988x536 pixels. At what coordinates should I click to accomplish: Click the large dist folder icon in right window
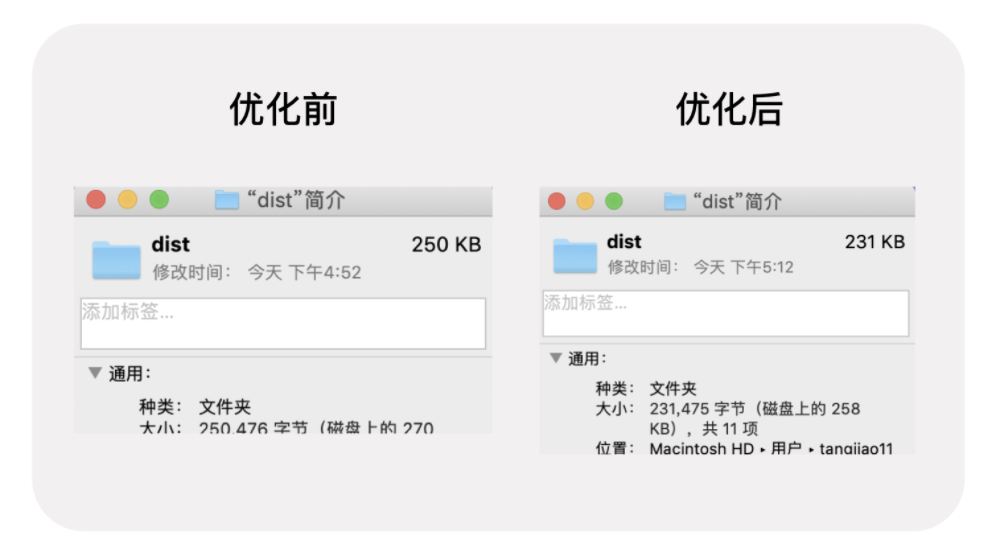pyautogui.click(x=575, y=256)
